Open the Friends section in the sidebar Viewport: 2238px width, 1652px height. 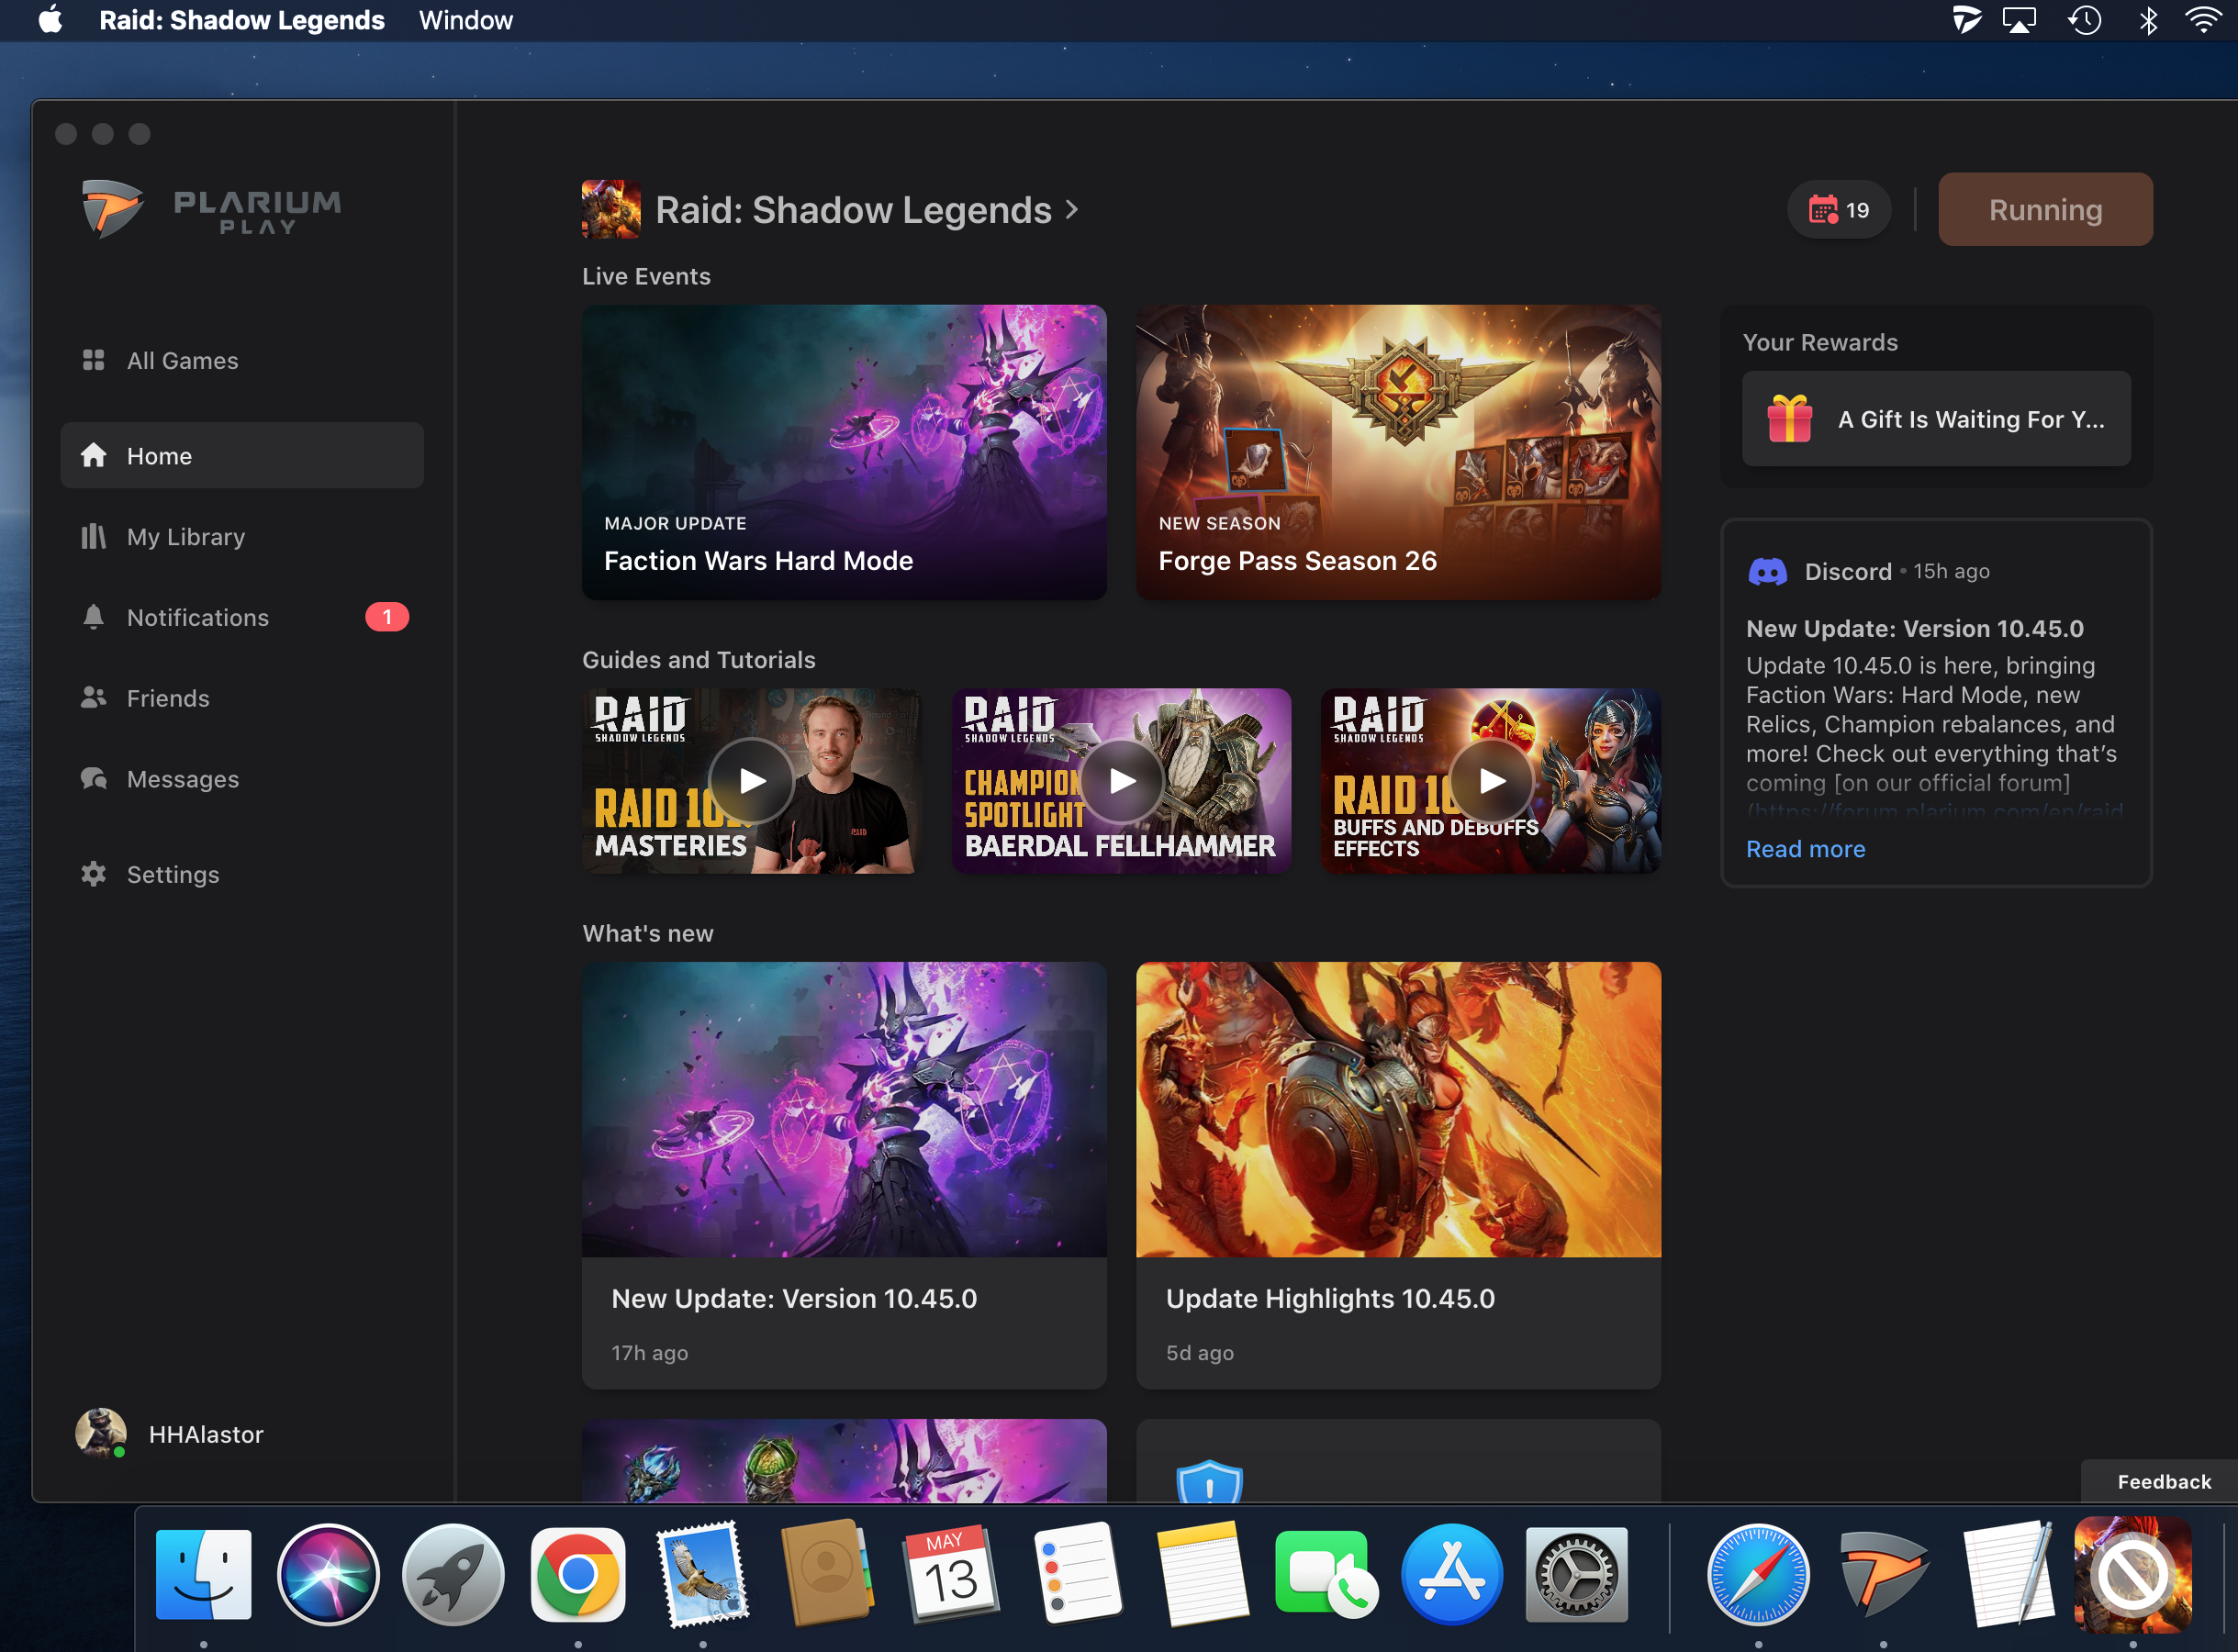point(242,698)
